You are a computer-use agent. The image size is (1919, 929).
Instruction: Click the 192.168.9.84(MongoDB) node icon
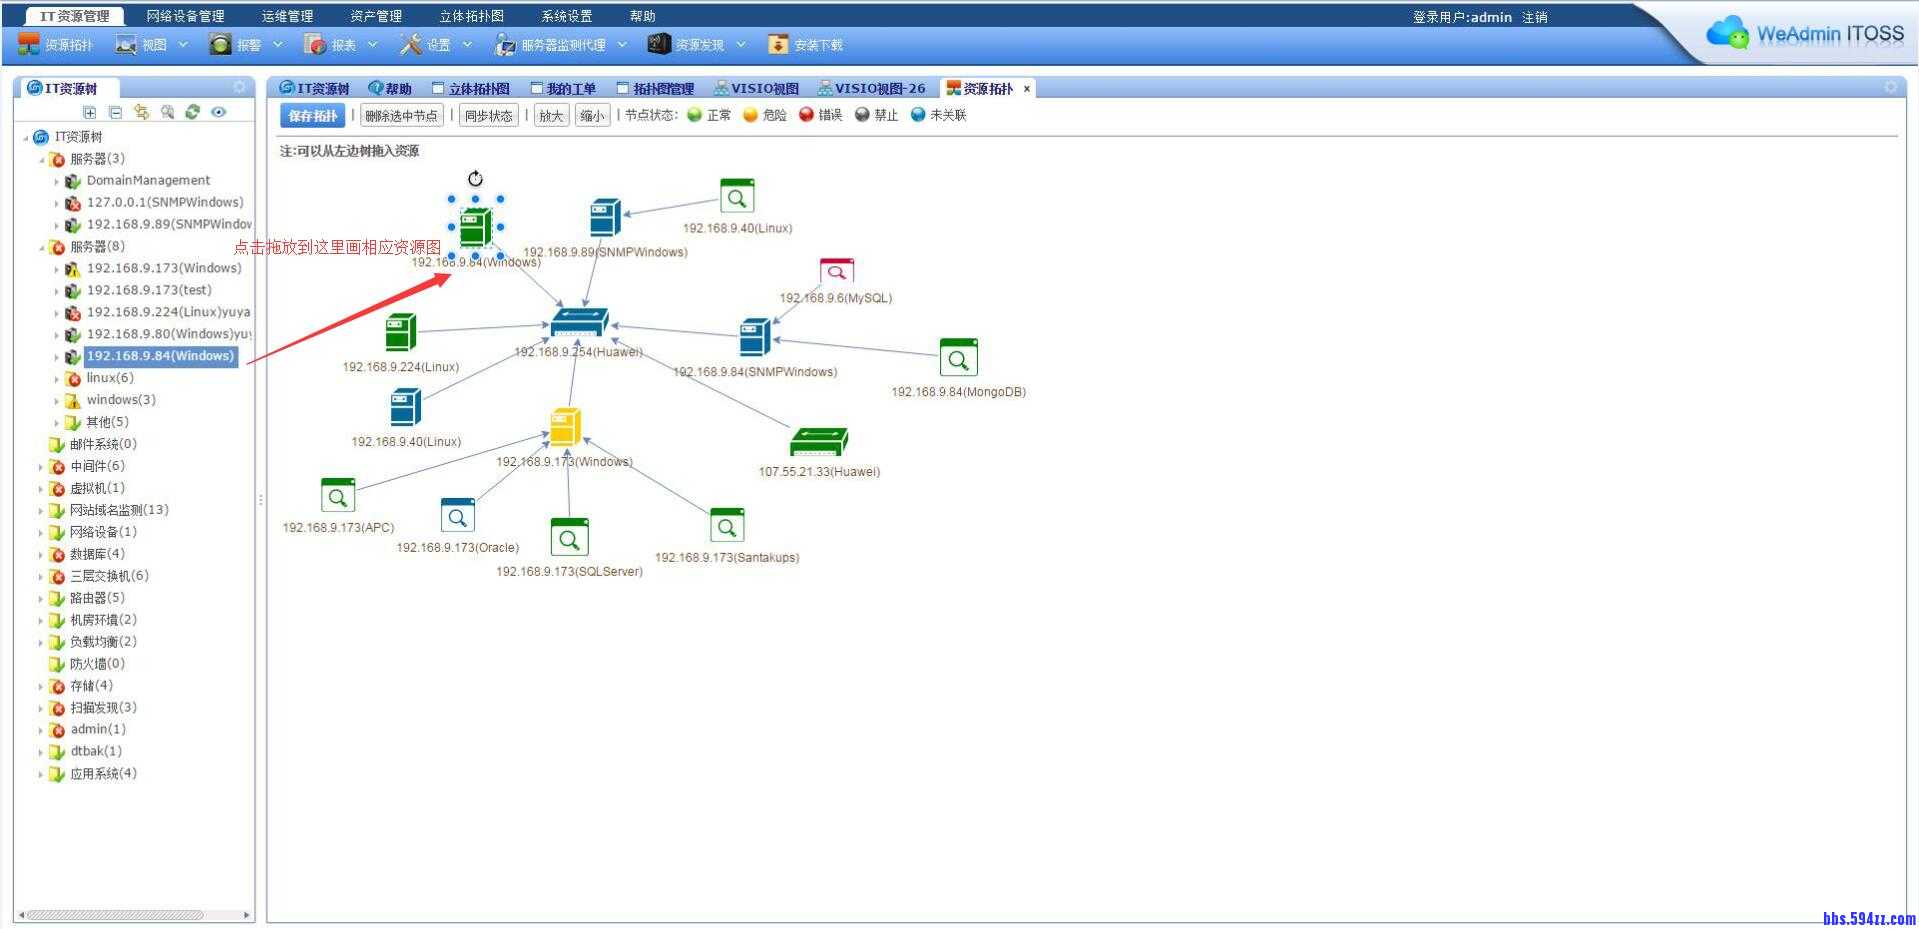[958, 358]
